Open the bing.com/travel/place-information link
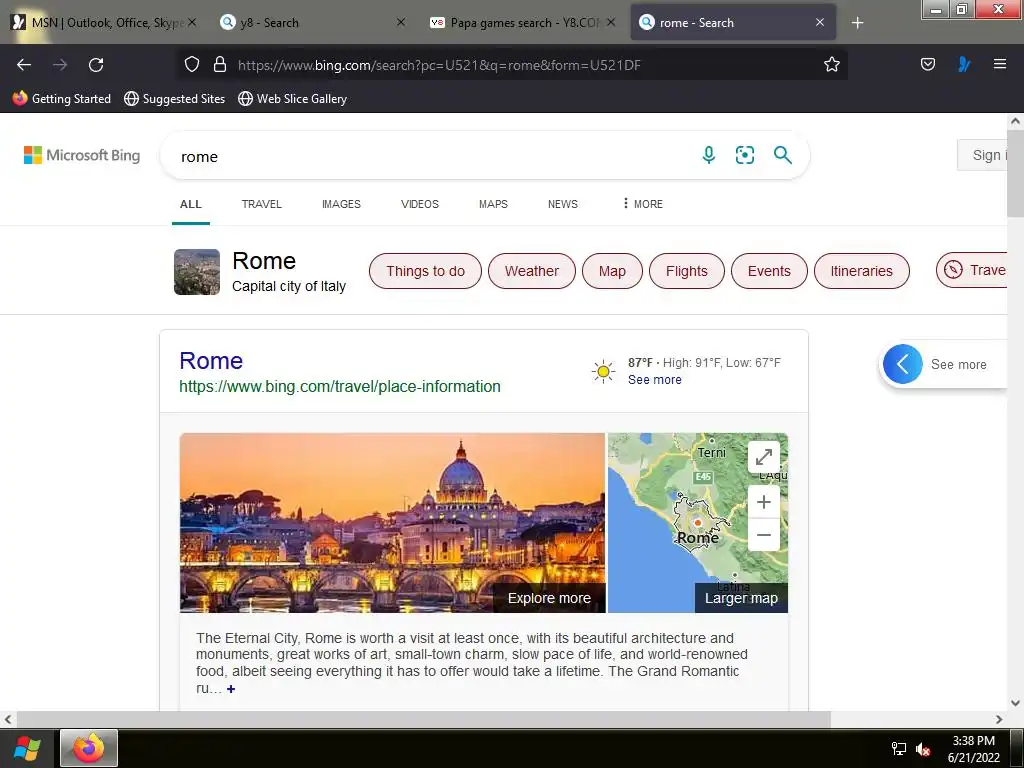This screenshot has height=768, width=1024. [340, 387]
